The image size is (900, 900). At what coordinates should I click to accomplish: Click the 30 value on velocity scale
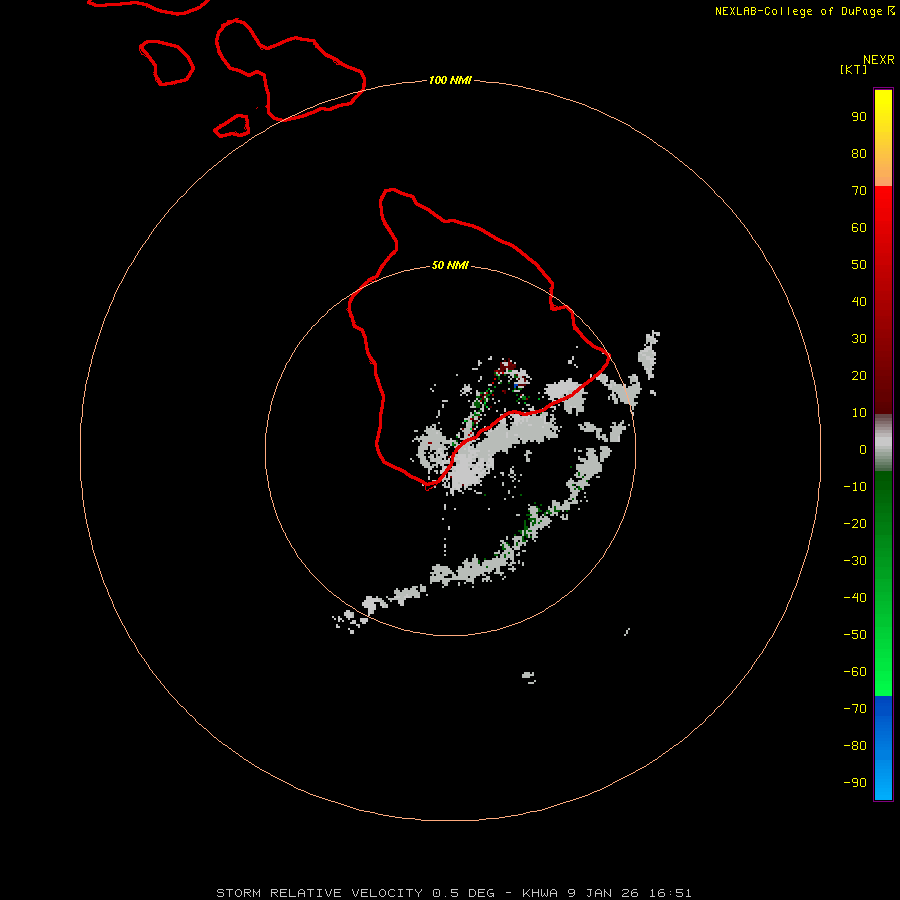[x=859, y=339]
